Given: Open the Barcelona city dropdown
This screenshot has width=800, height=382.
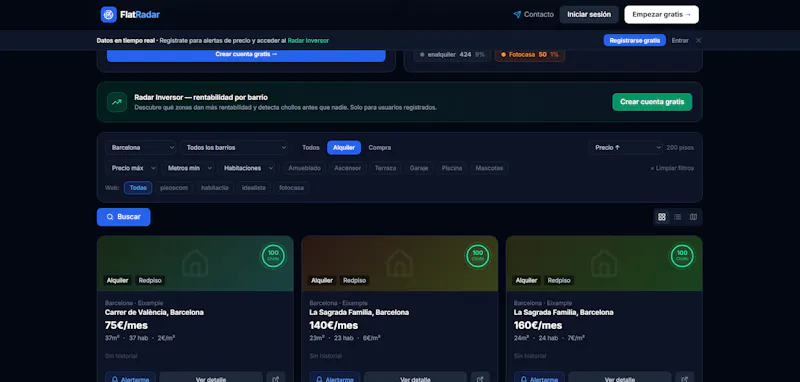Looking at the screenshot, I should (141, 147).
